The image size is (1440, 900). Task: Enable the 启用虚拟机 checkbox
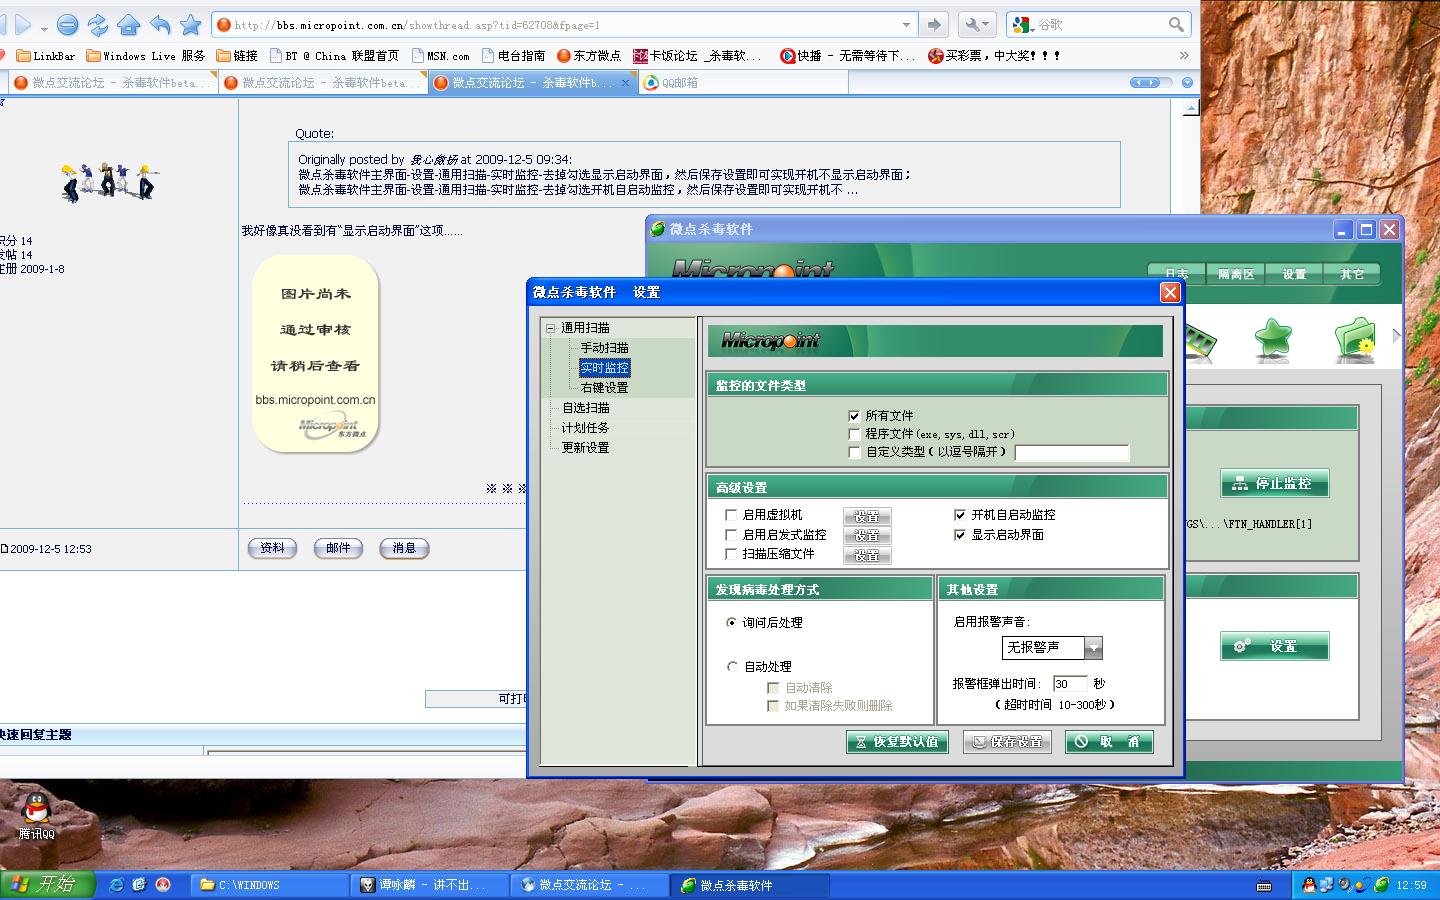point(731,515)
